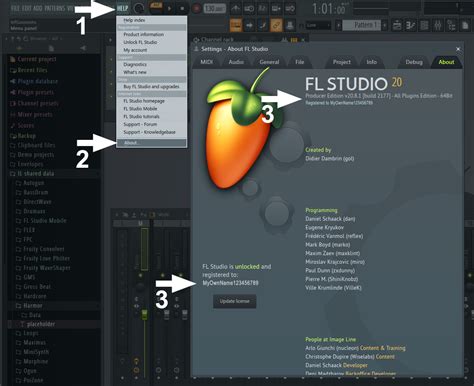Click the stamp tool icon beside the link icon
Screen dimensions: 474x386
click(290, 25)
